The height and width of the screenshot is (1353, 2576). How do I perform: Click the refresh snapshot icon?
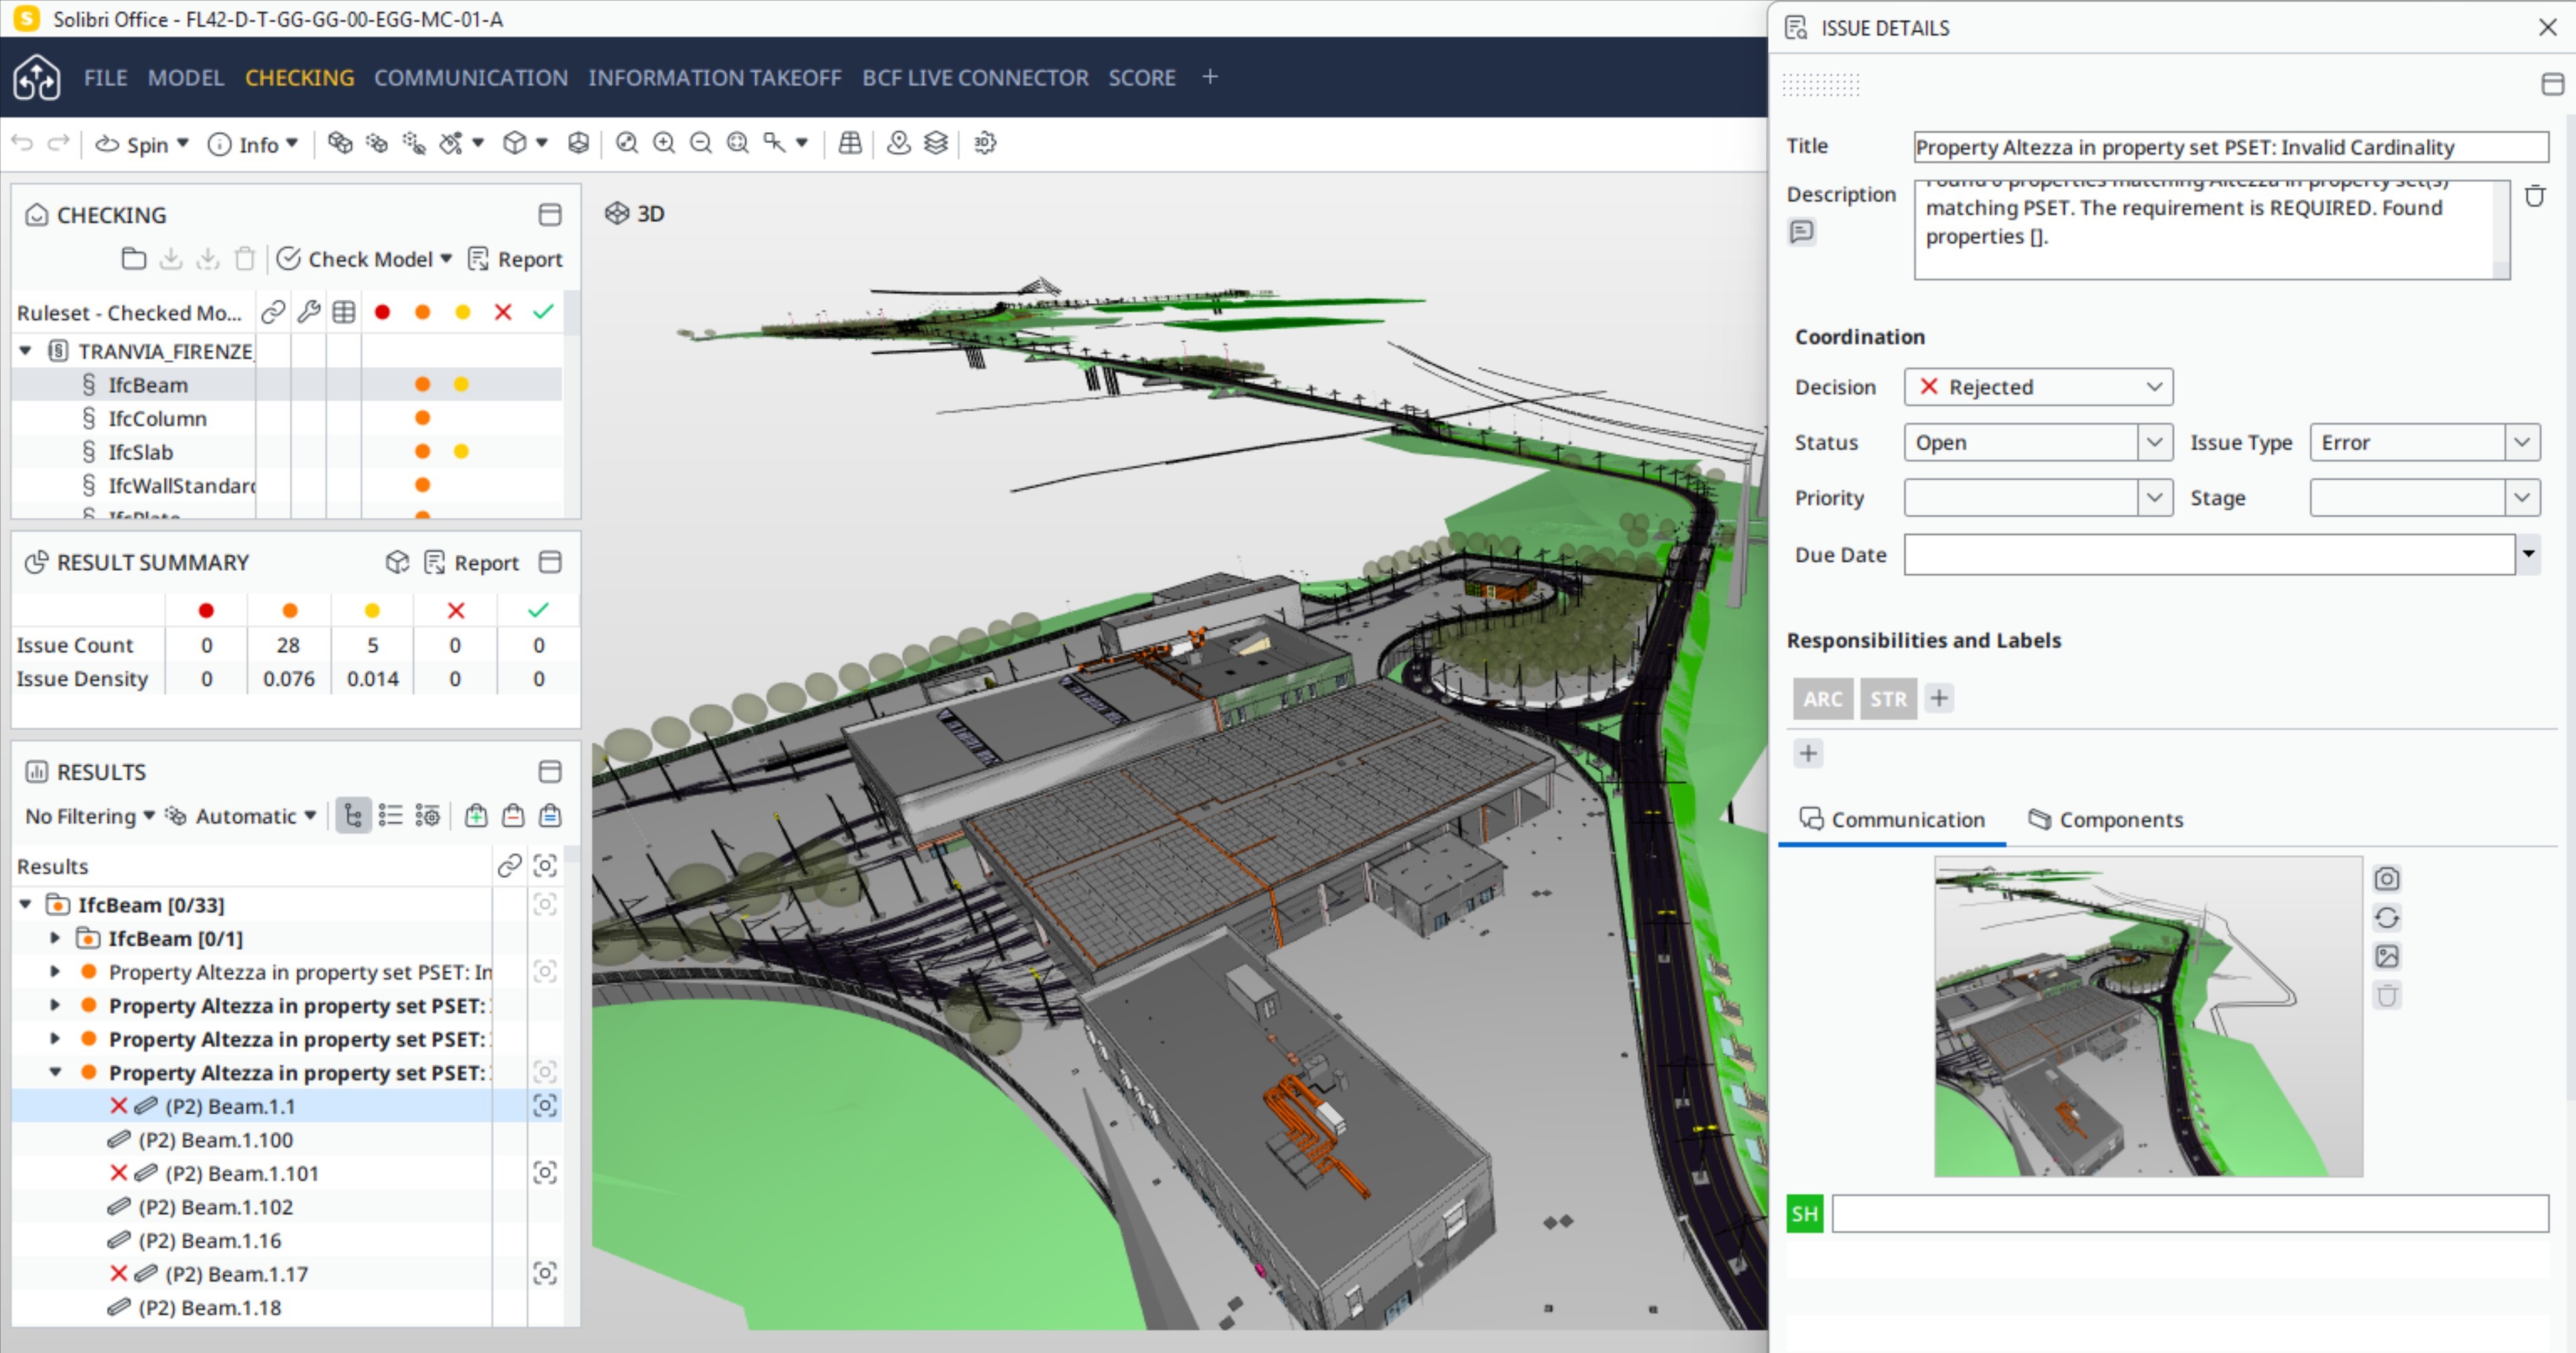[x=2387, y=917]
